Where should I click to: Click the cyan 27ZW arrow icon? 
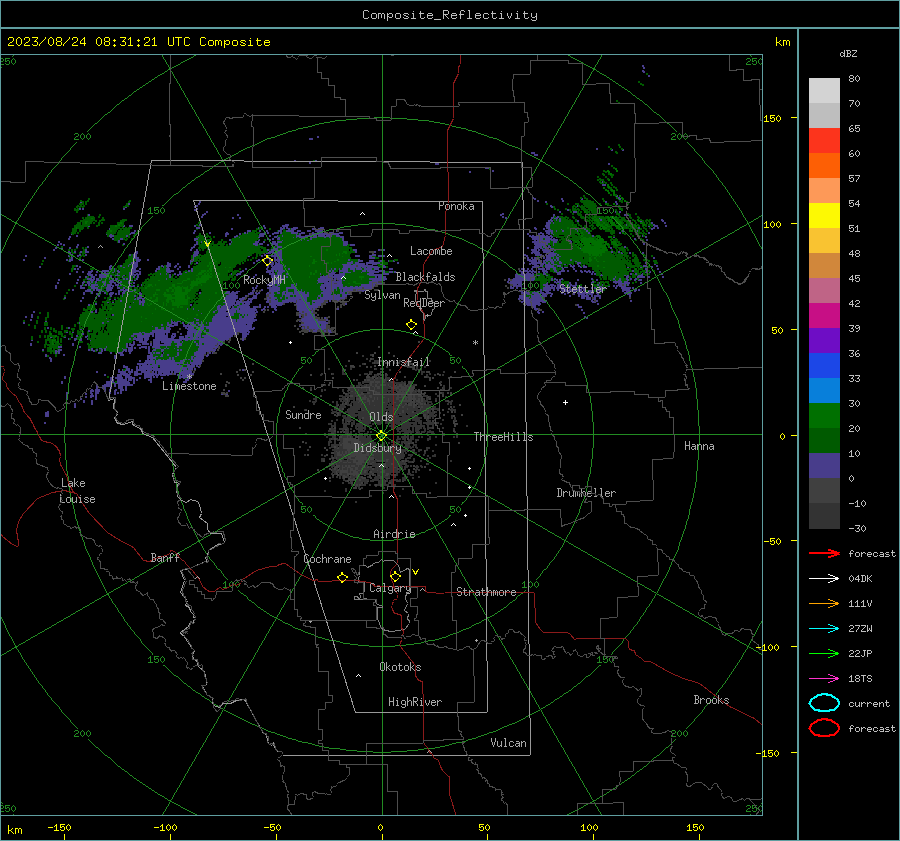point(824,629)
